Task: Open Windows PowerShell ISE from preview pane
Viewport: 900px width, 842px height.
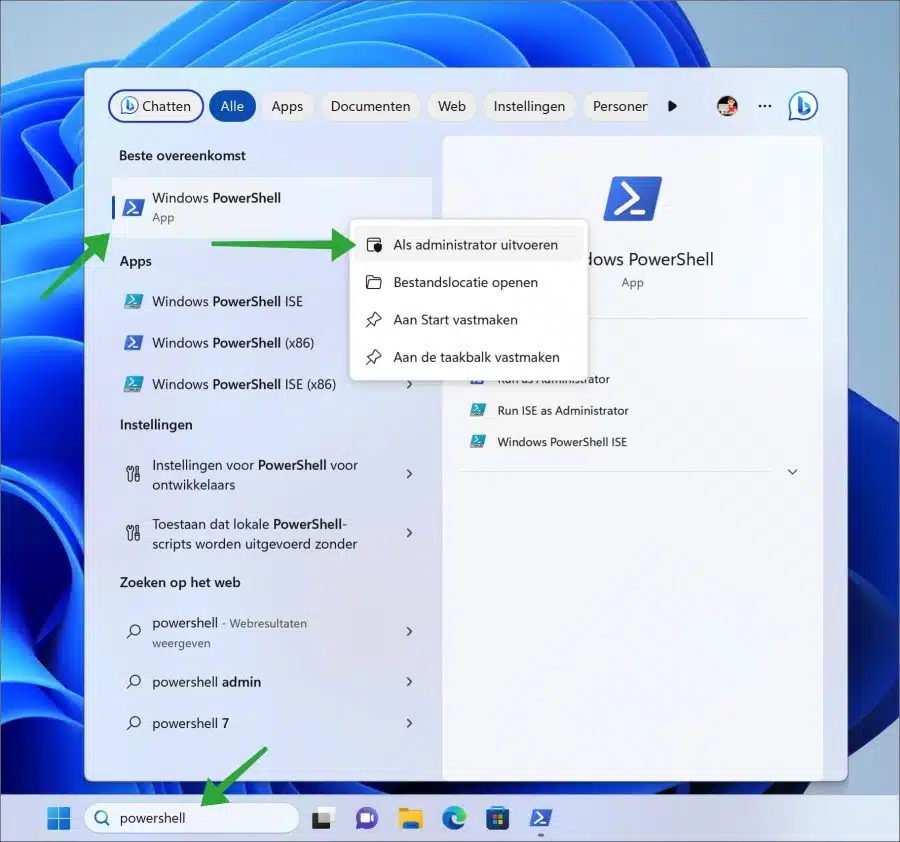Action: click(562, 442)
